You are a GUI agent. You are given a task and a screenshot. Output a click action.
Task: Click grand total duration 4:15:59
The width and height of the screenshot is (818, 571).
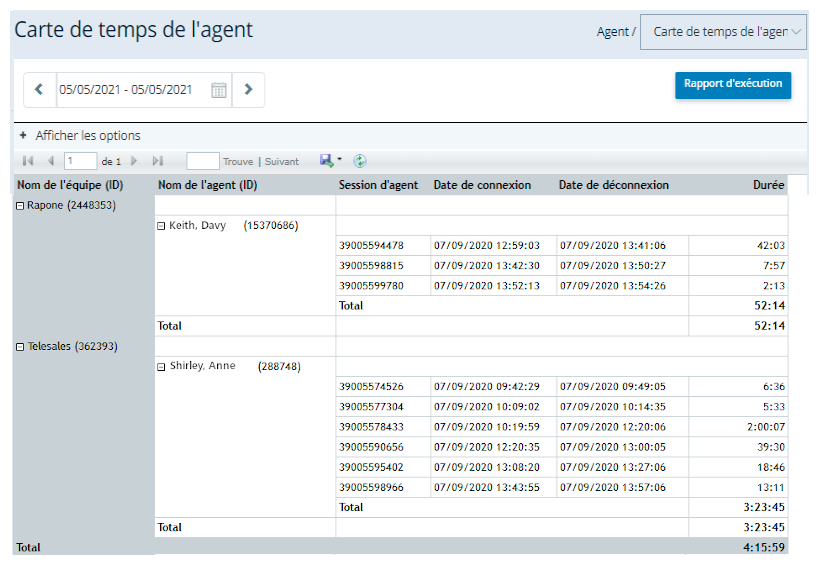click(764, 548)
